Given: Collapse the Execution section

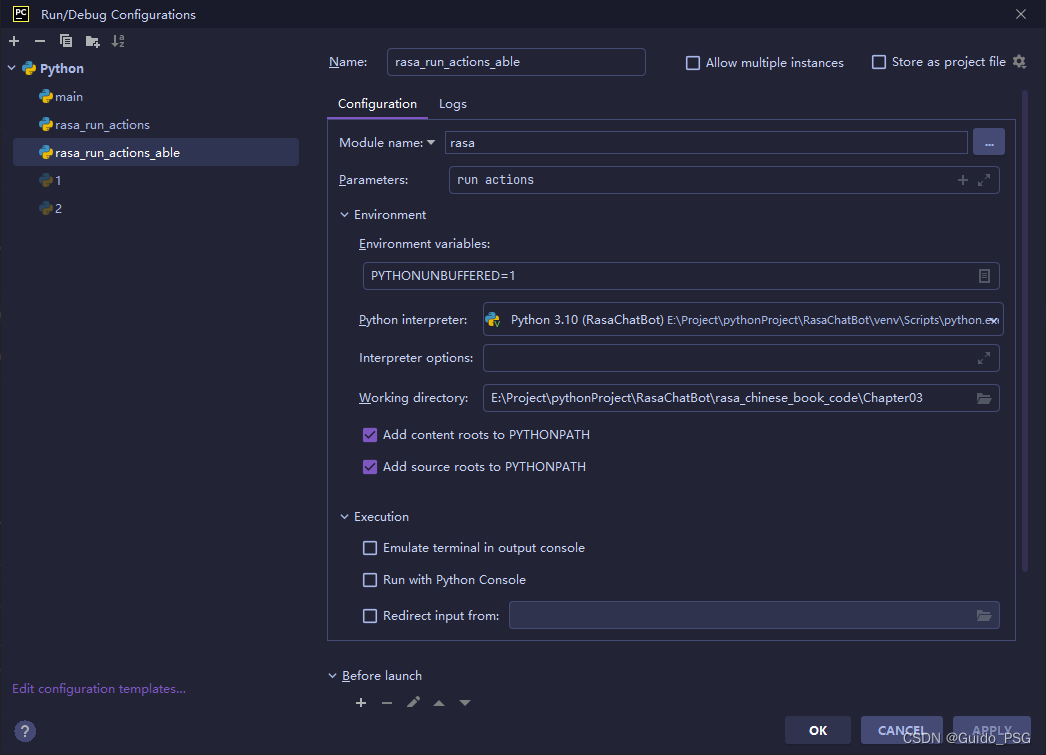Looking at the screenshot, I should (344, 517).
